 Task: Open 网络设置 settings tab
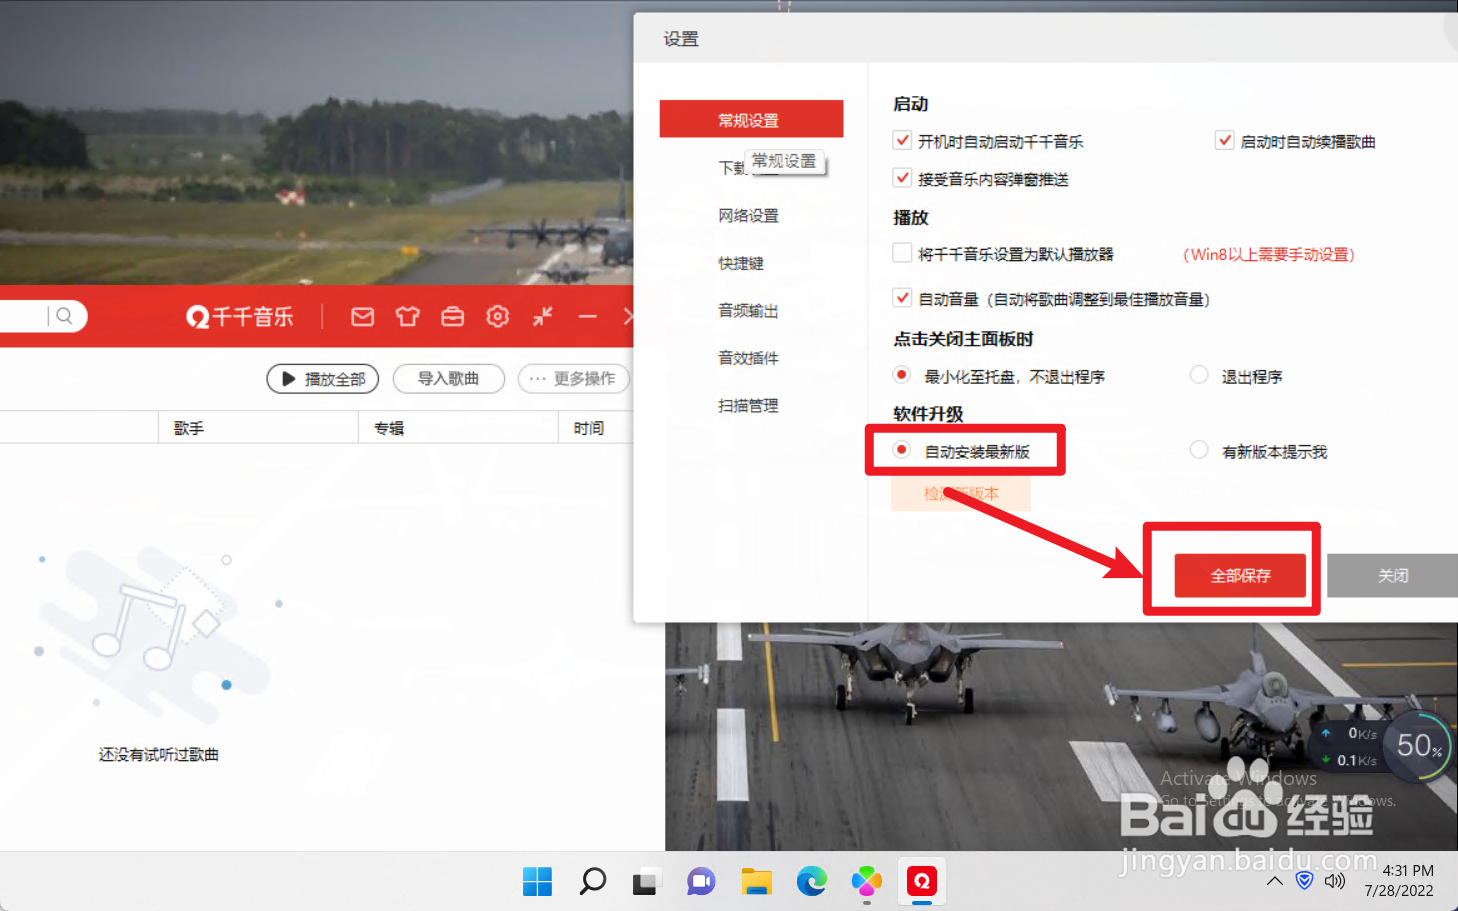(748, 215)
